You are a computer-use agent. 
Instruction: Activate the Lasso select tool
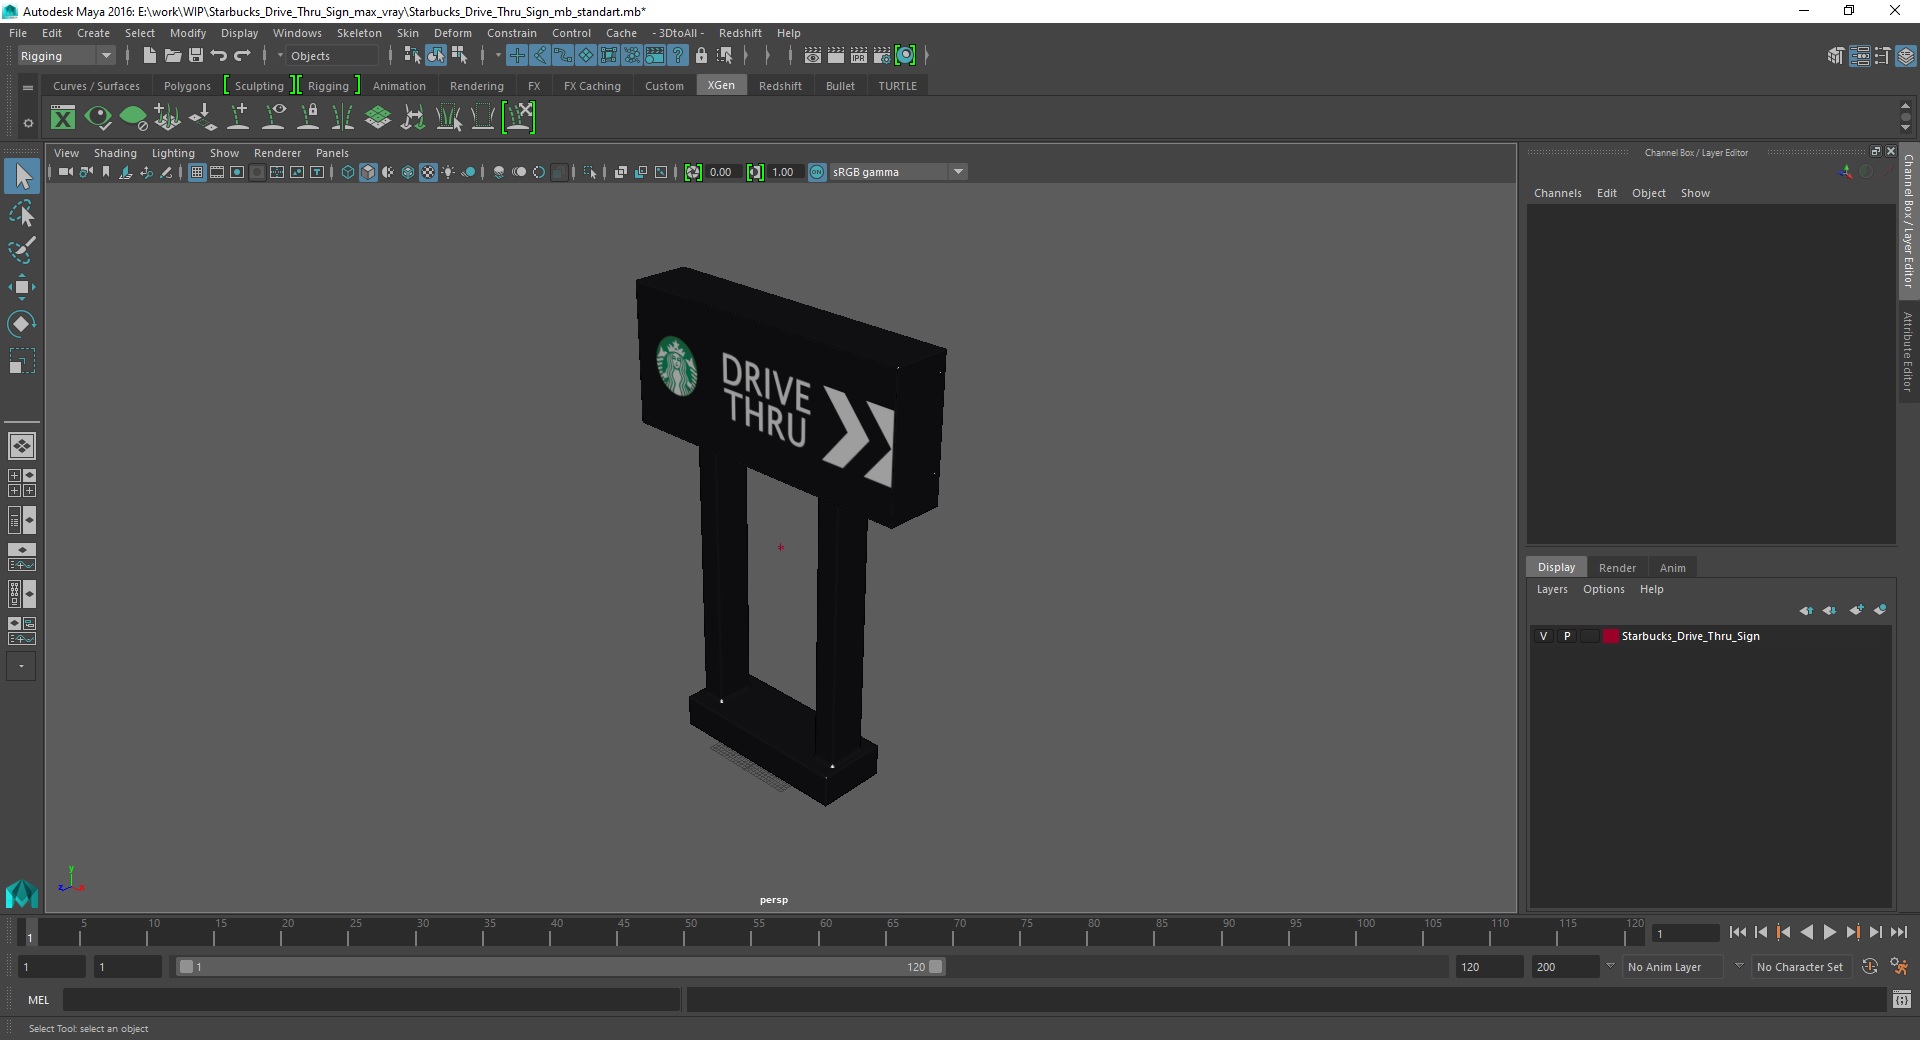pos(22,214)
